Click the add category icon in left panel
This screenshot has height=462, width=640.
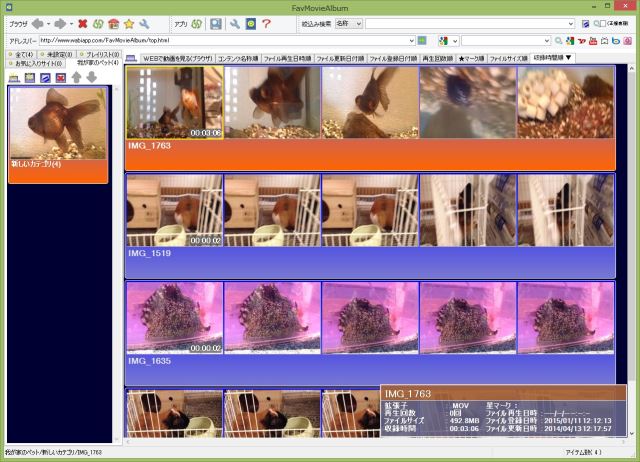(x=14, y=78)
